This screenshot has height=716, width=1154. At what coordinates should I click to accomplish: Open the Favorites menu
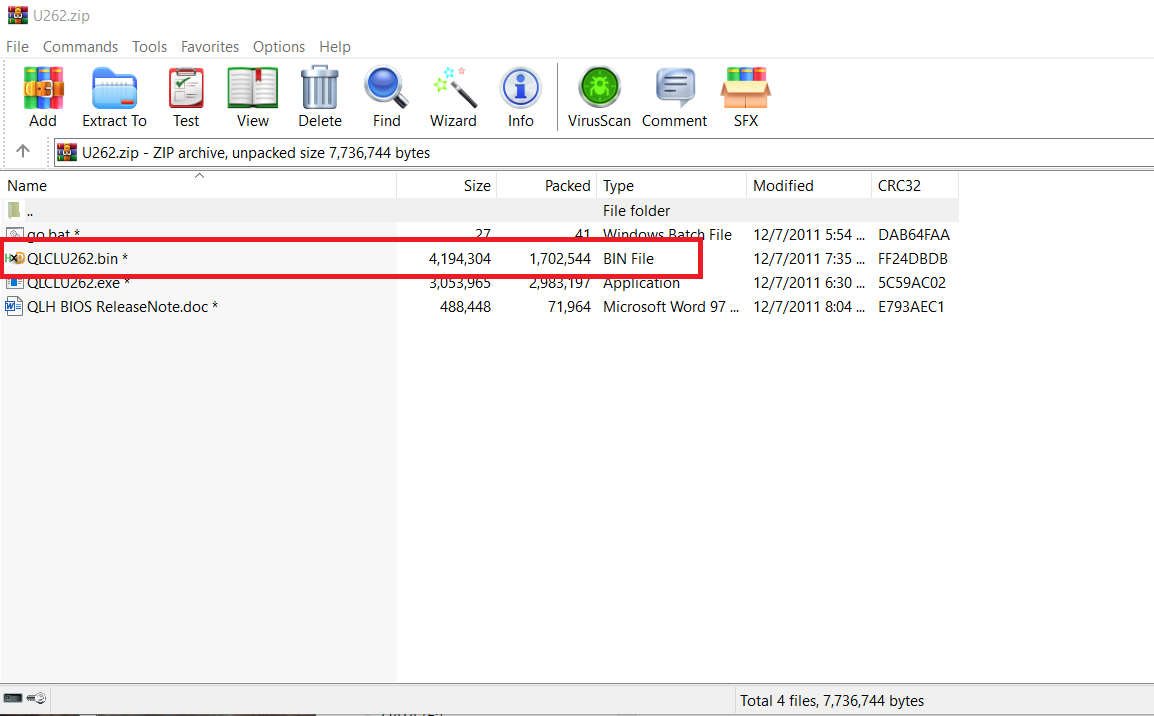click(x=210, y=46)
